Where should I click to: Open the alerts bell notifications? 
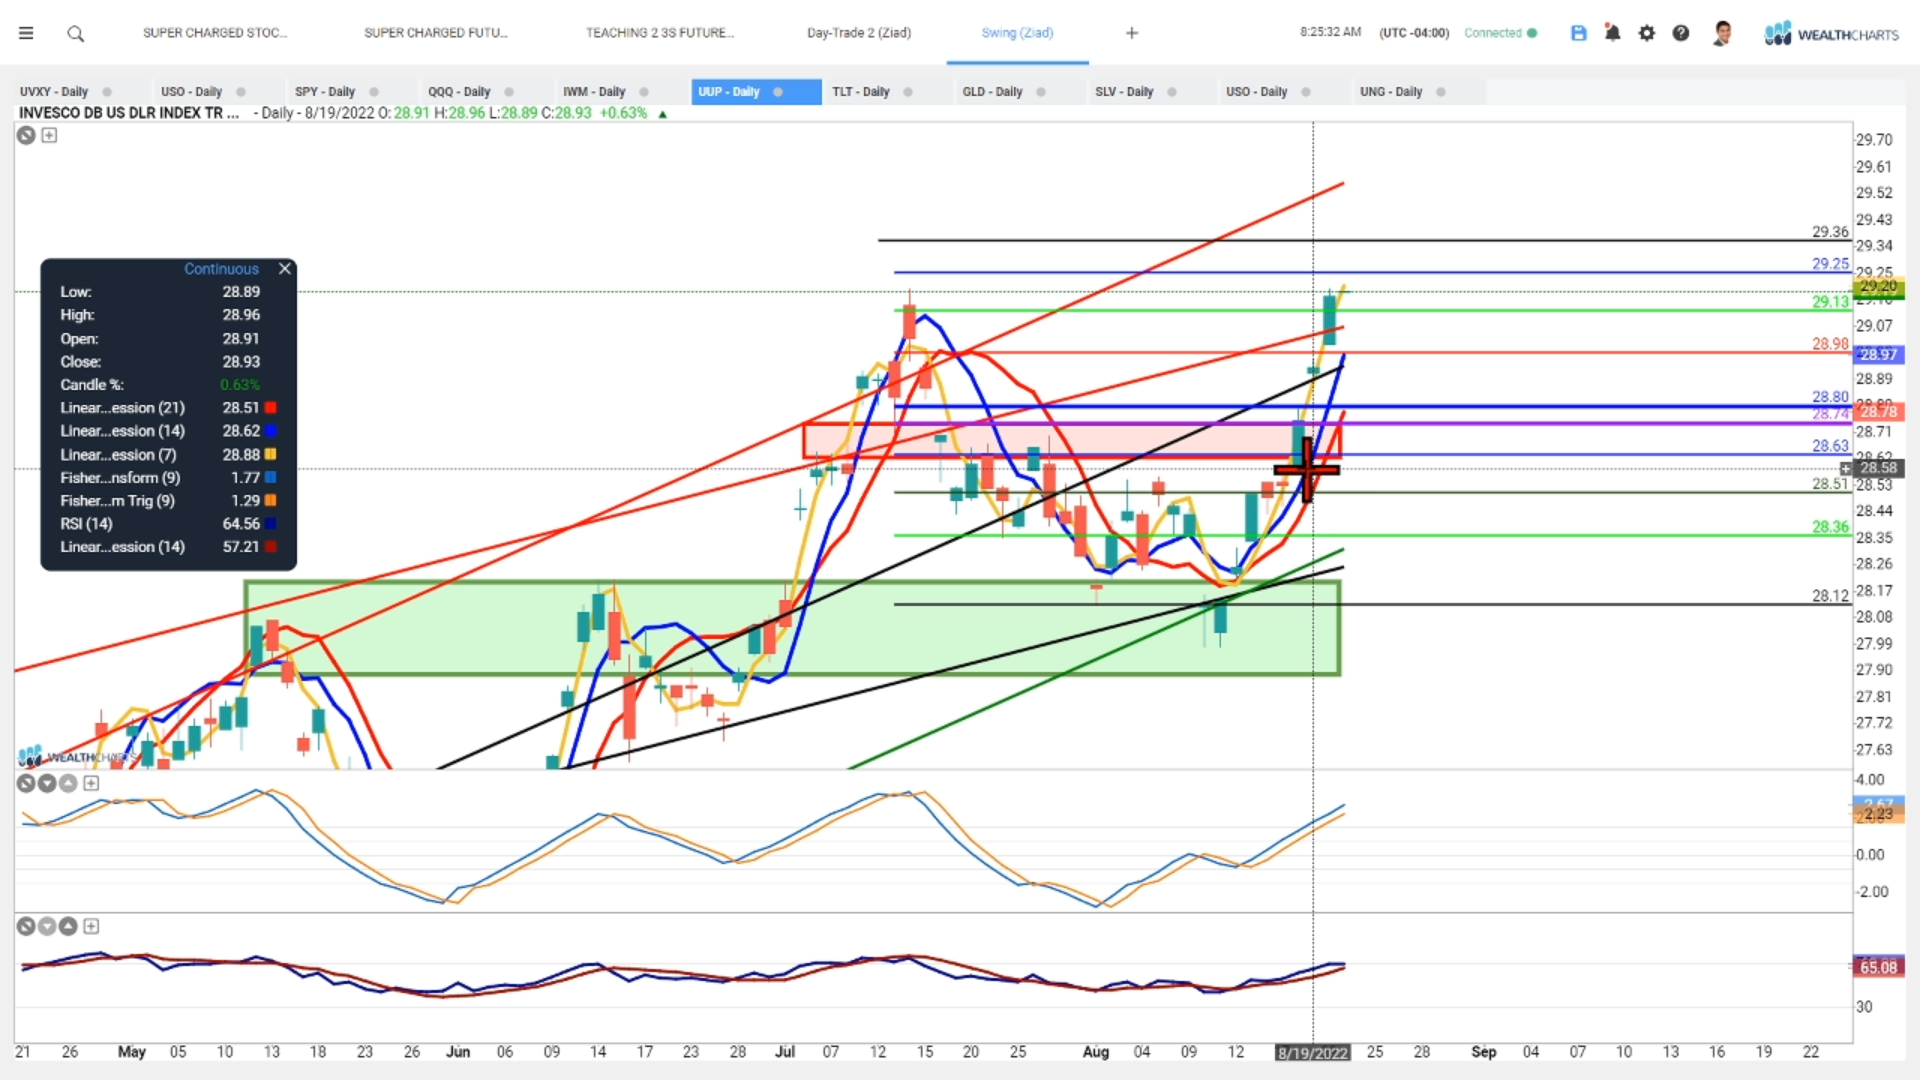(x=1612, y=33)
